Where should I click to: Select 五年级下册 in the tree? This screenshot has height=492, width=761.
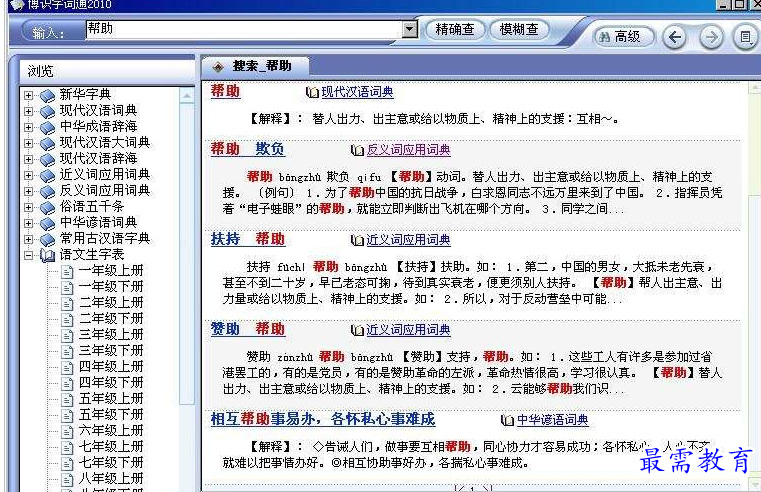[x=111, y=415]
